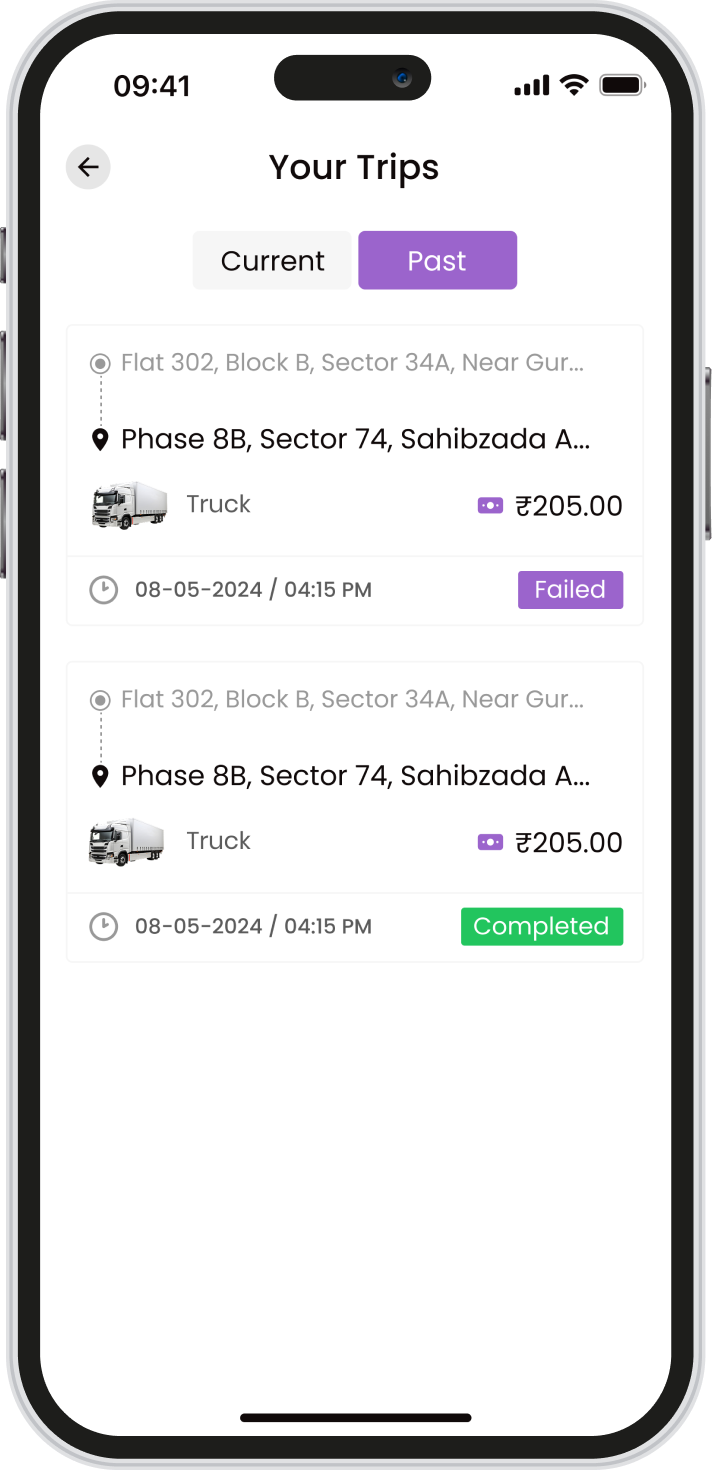Screen dimensions: 713x1470
Task: Open the completed trip's pickup address
Action: click(x=352, y=700)
